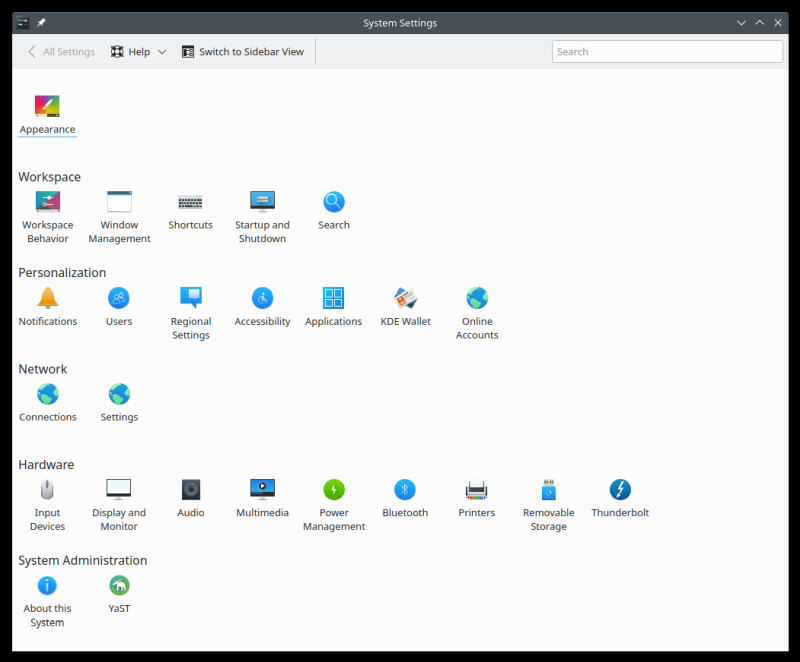
Task: Open Notifications bell icon
Action: click(48, 298)
